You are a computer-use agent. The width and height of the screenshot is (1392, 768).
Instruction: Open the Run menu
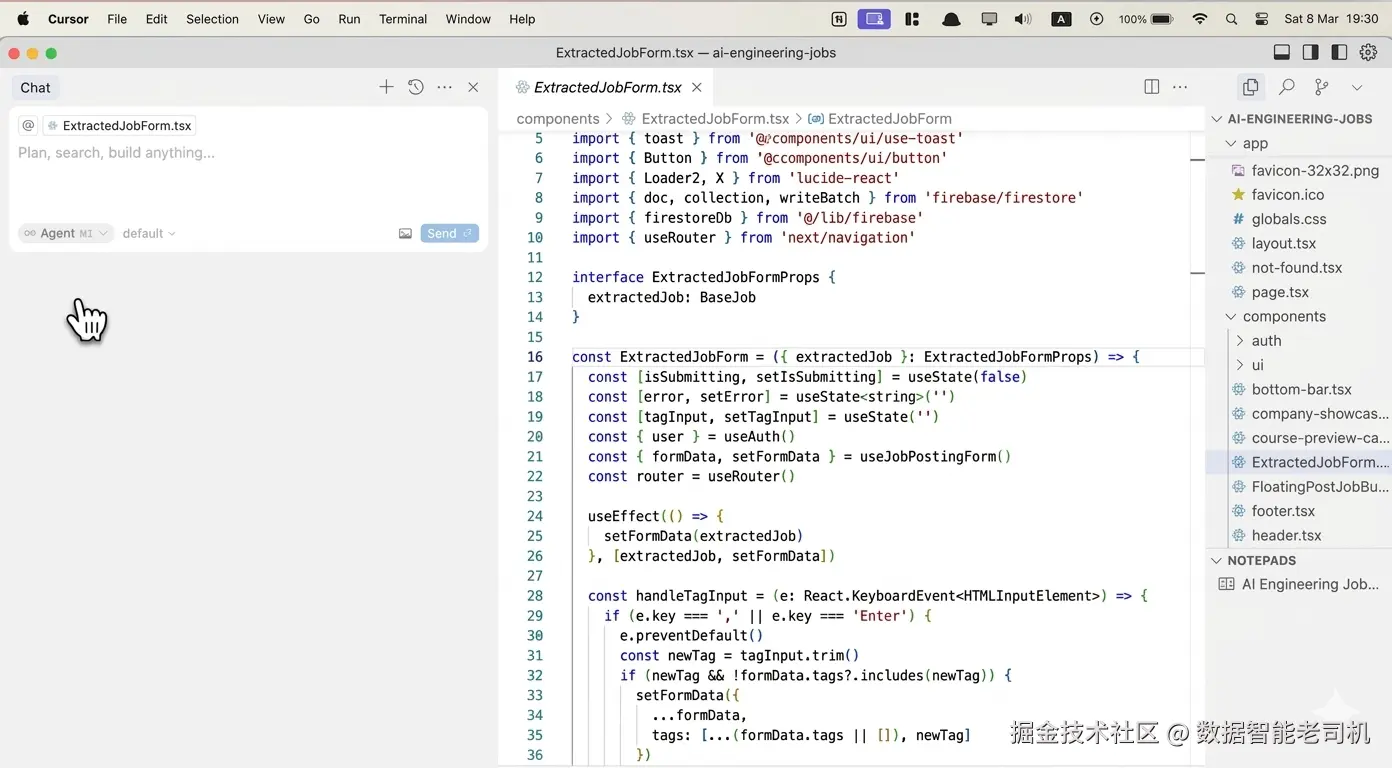click(x=349, y=19)
